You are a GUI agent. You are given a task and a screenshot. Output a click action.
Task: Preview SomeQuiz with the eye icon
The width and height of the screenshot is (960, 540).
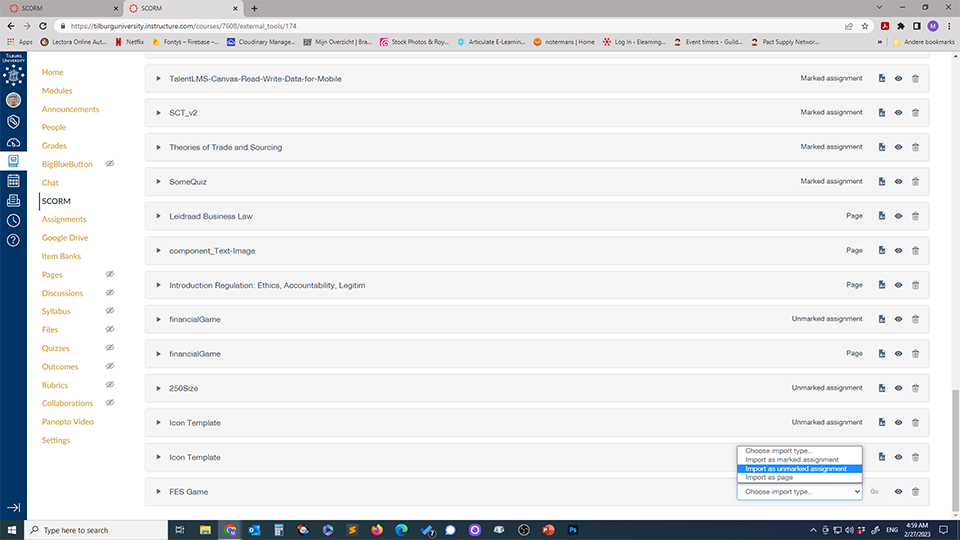(898, 182)
